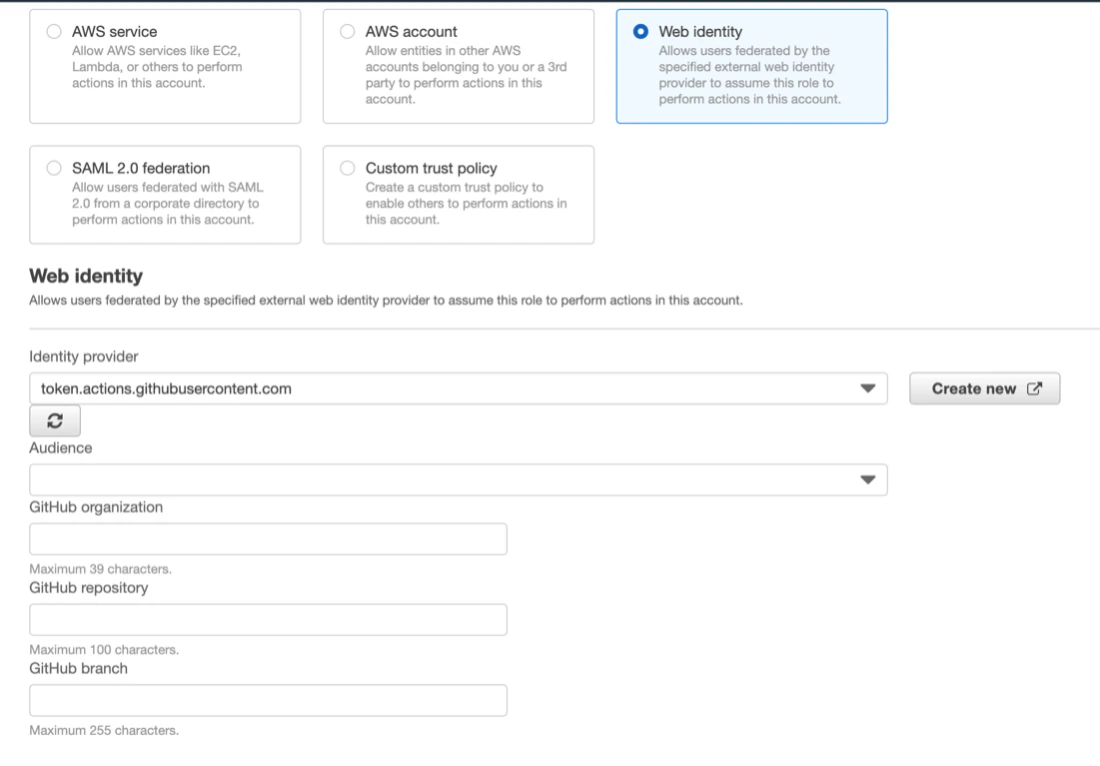
Task: Select the AWS service radio option
Action: tap(54, 32)
